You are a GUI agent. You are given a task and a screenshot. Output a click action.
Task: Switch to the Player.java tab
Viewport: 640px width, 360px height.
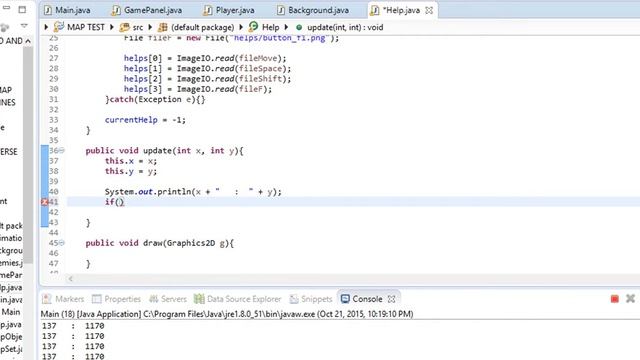point(229,10)
